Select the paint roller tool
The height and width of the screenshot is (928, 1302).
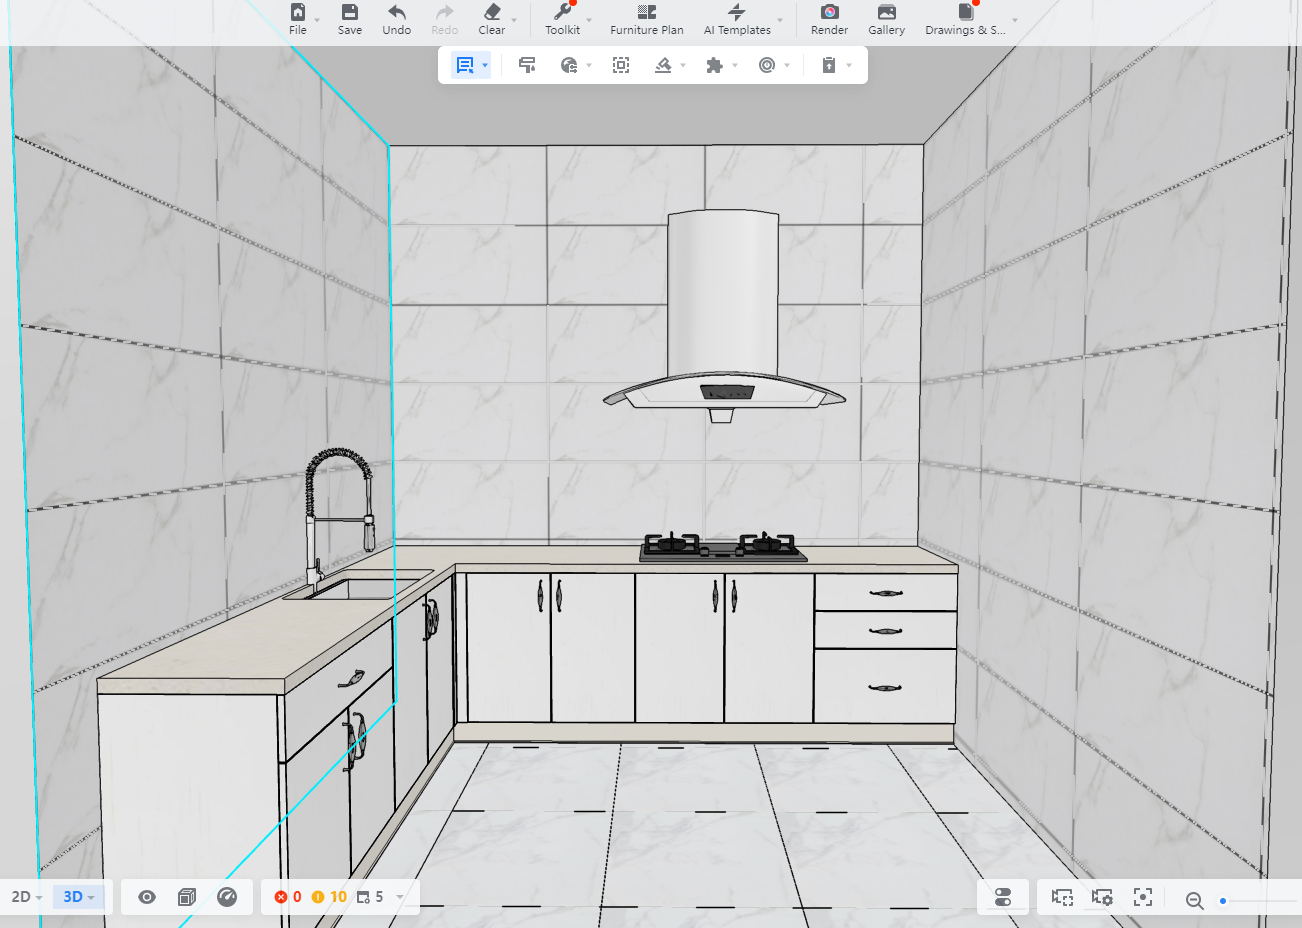coord(527,65)
